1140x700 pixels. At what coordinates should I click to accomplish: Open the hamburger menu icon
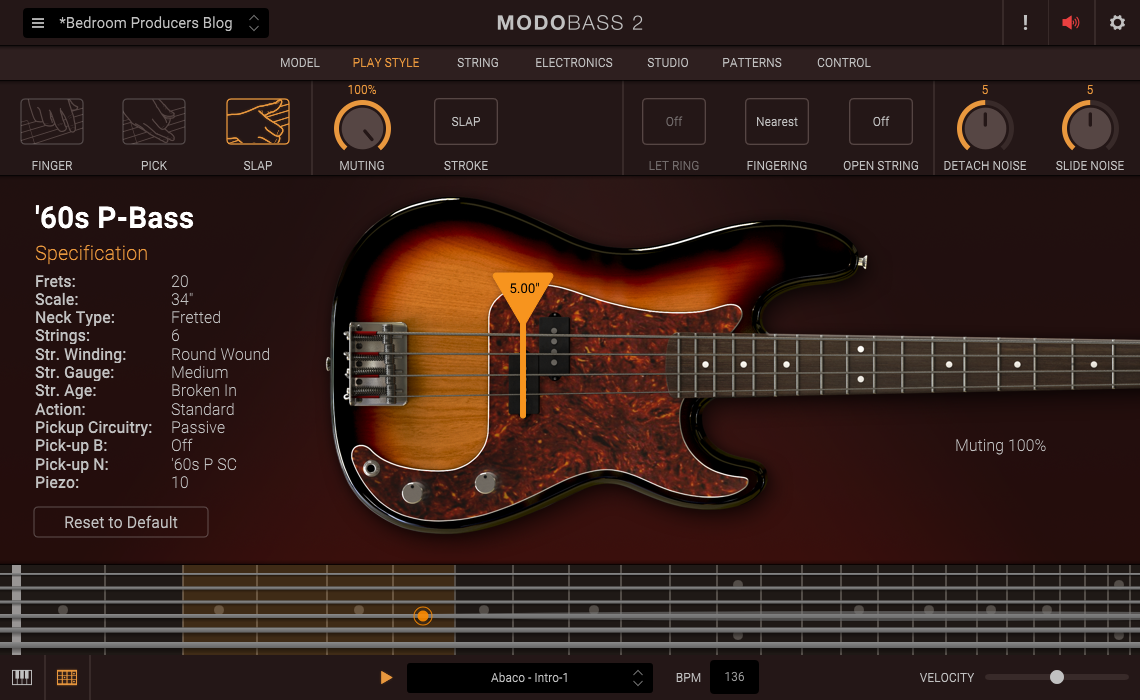38,23
